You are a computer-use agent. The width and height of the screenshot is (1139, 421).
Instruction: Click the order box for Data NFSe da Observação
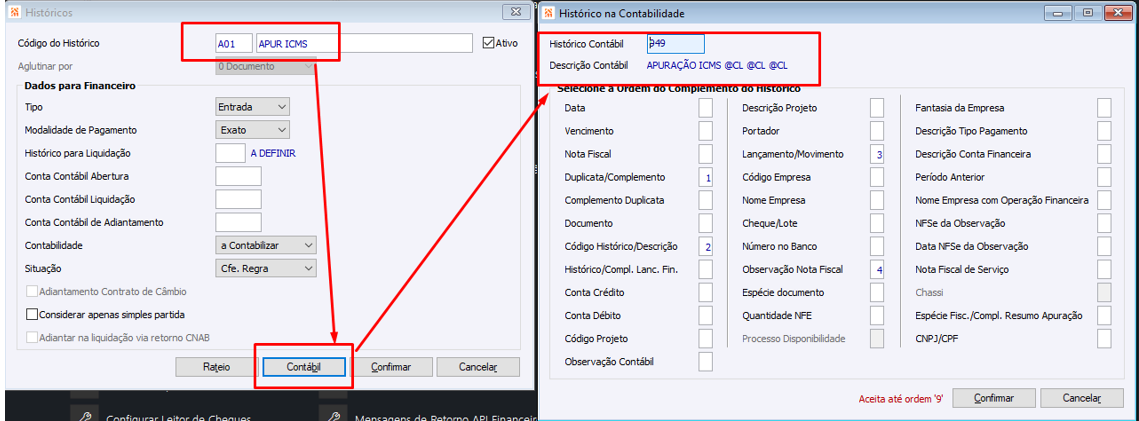click(1104, 246)
